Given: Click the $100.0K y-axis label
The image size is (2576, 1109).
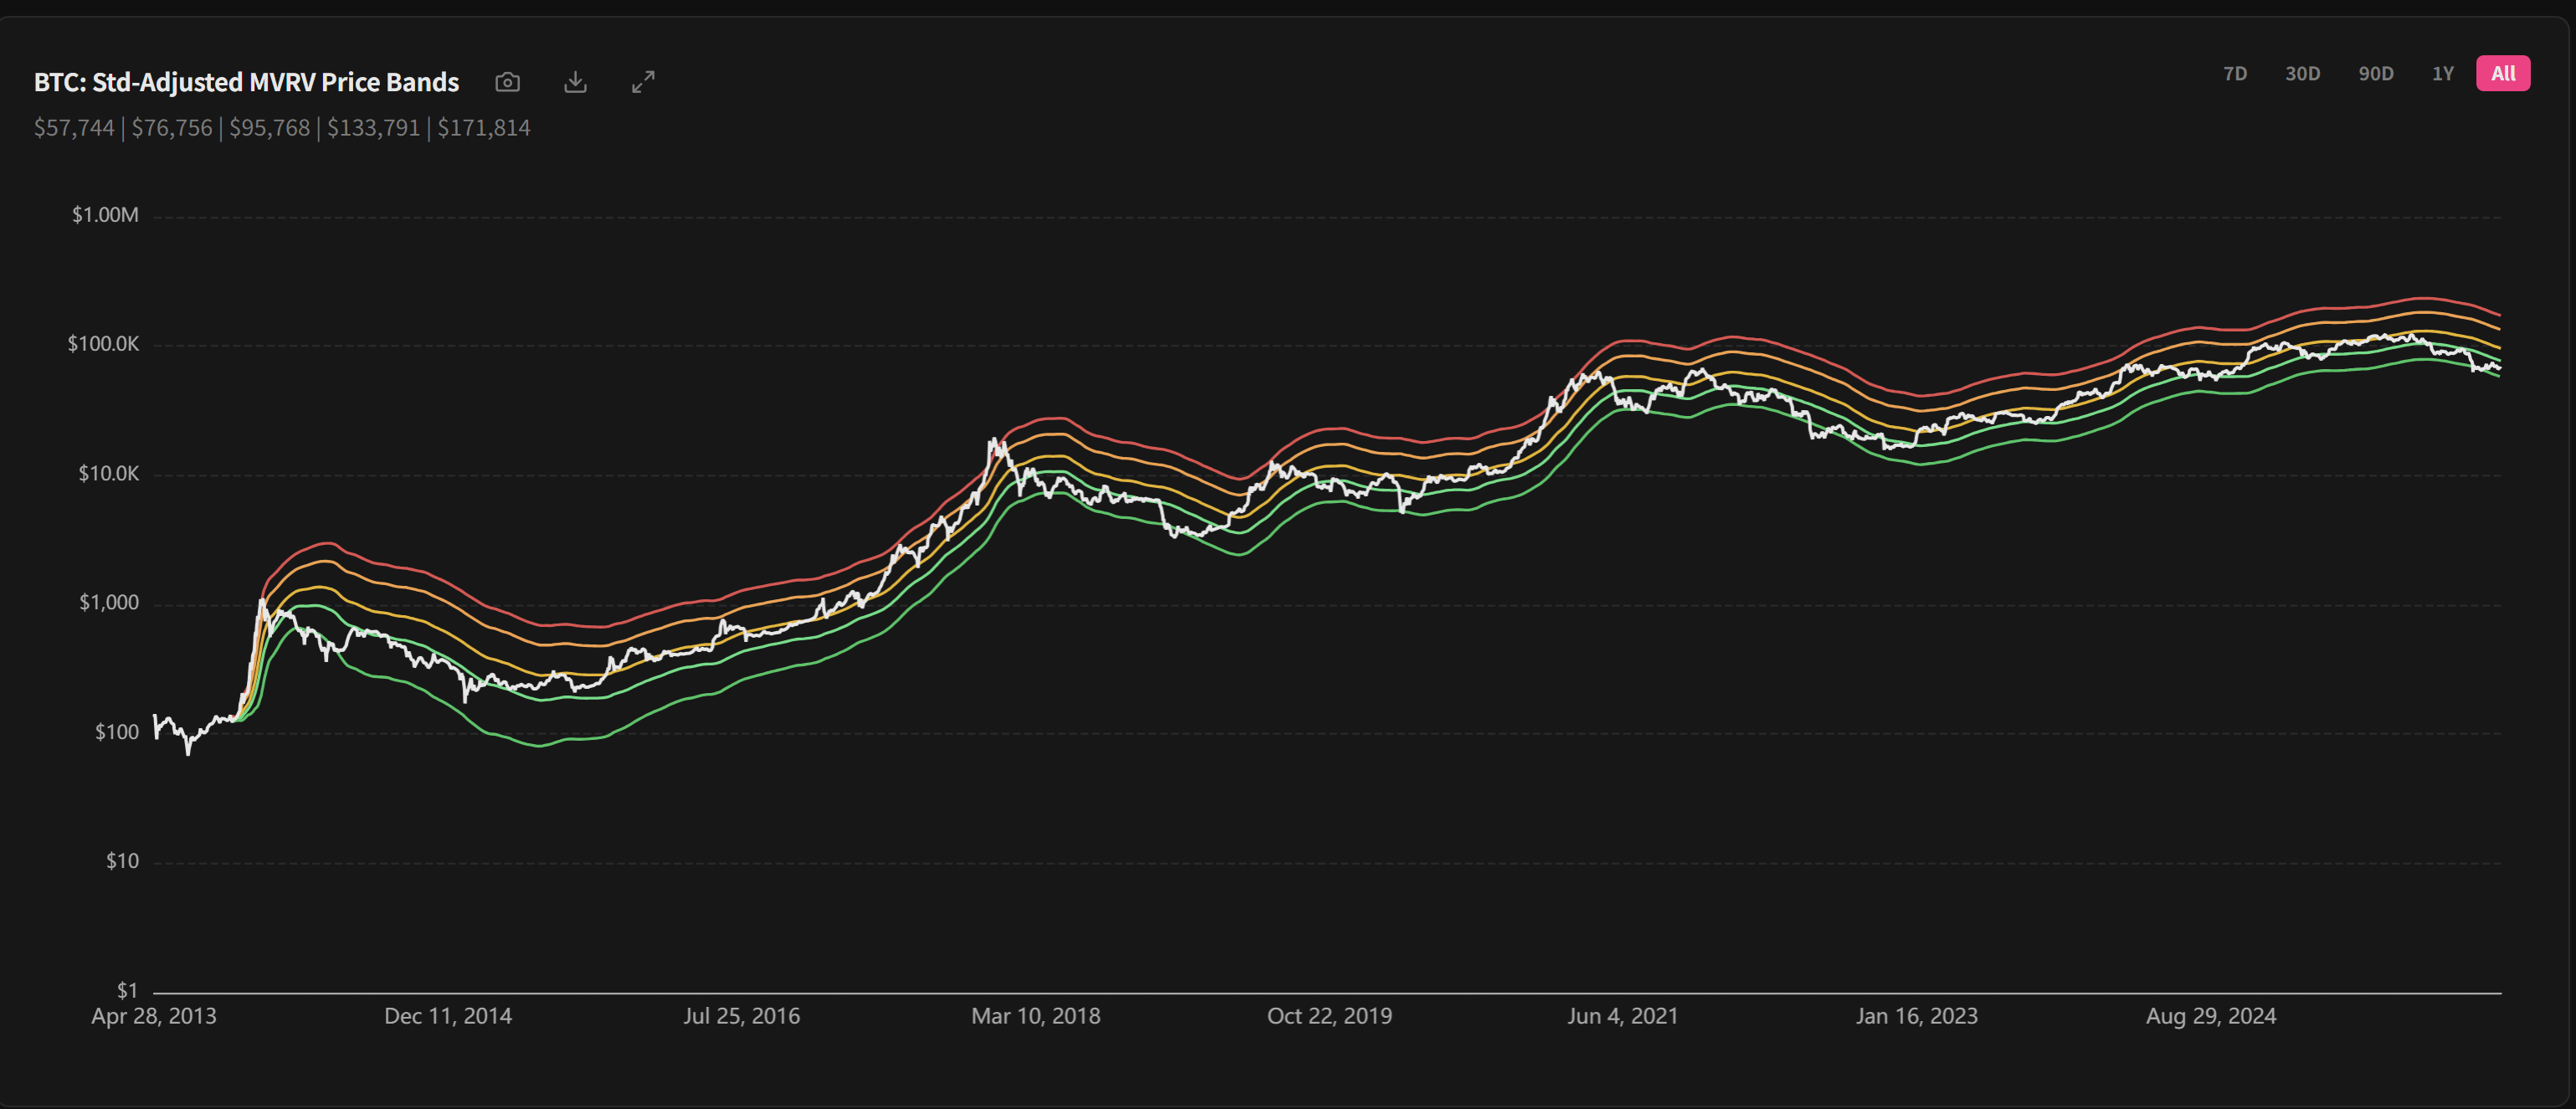Looking at the screenshot, I should (x=103, y=344).
